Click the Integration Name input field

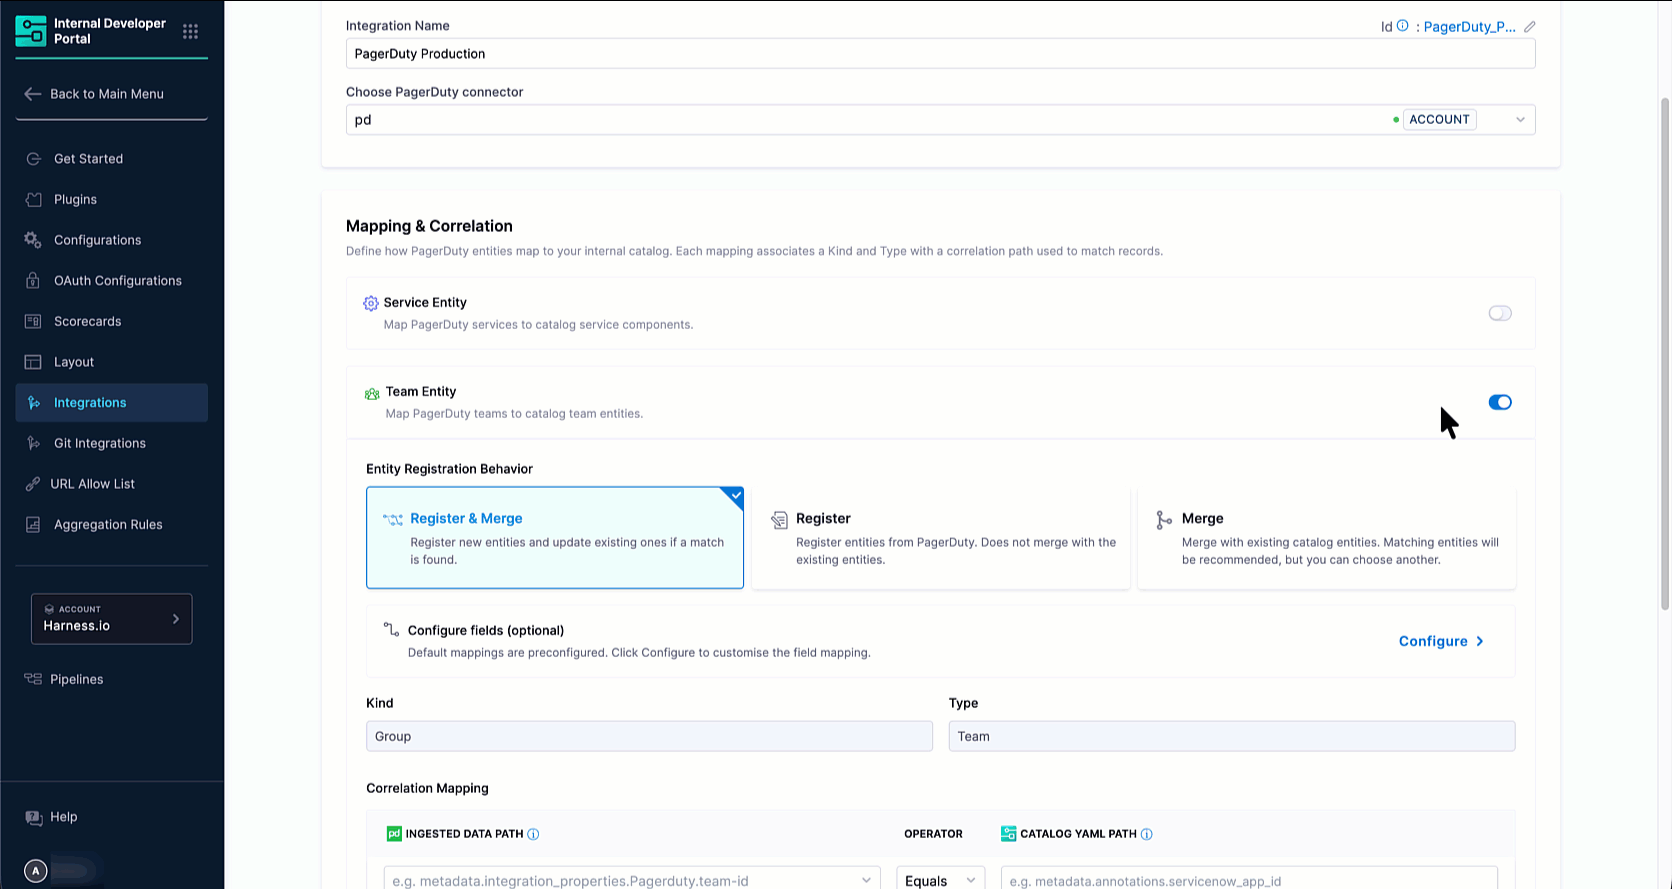pos(940,54)
